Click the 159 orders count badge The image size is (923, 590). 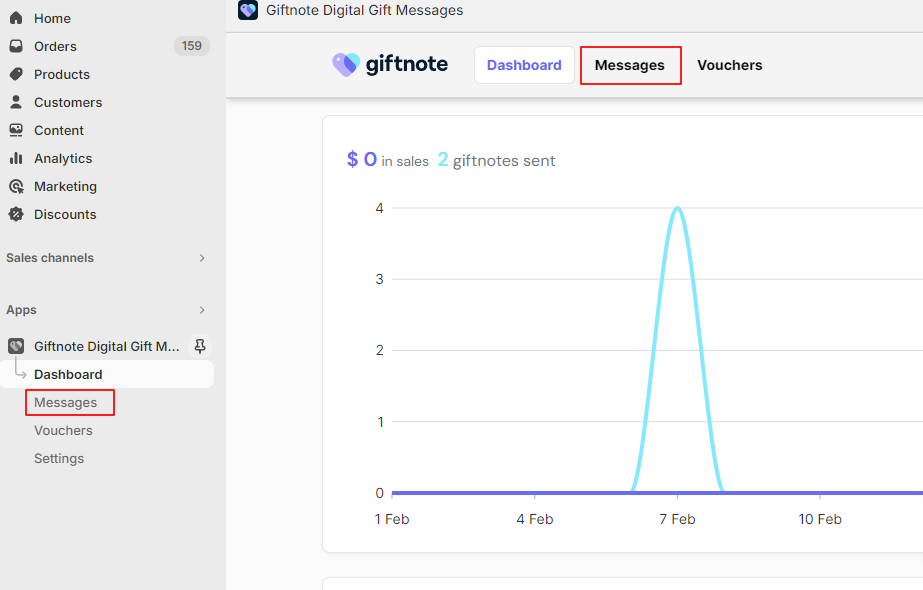coord(192,46)
